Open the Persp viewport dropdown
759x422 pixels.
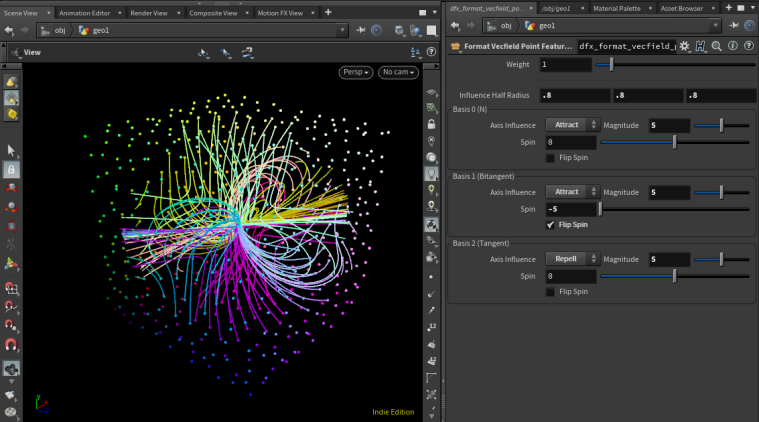point(355,73)
